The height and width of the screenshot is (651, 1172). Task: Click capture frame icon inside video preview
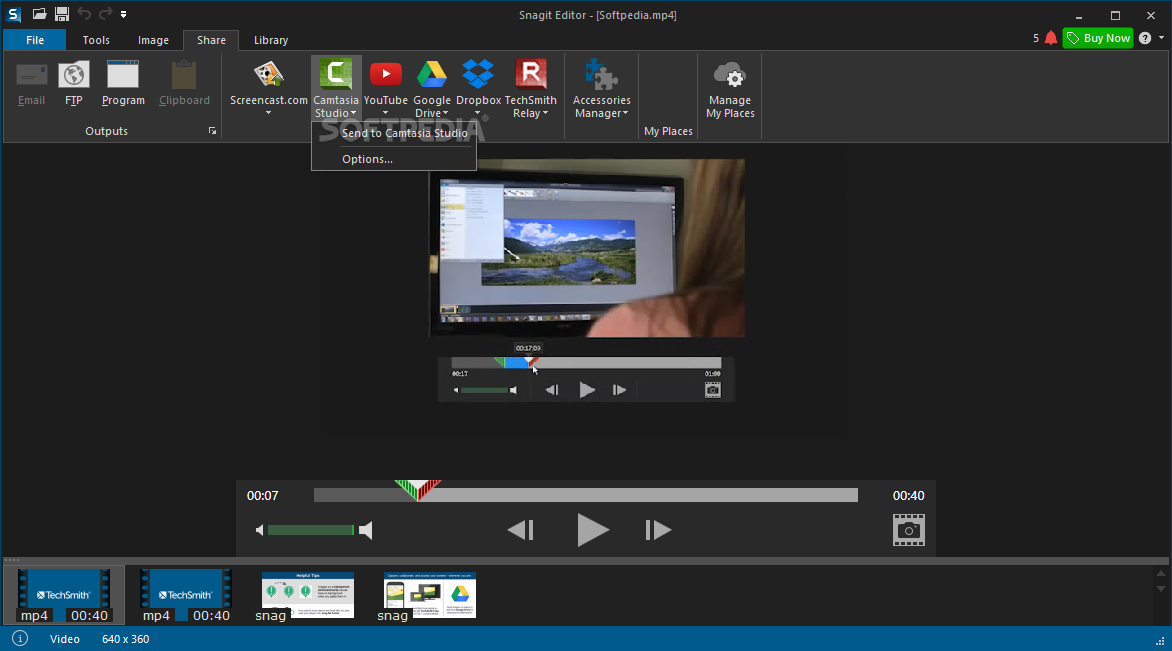713,389
